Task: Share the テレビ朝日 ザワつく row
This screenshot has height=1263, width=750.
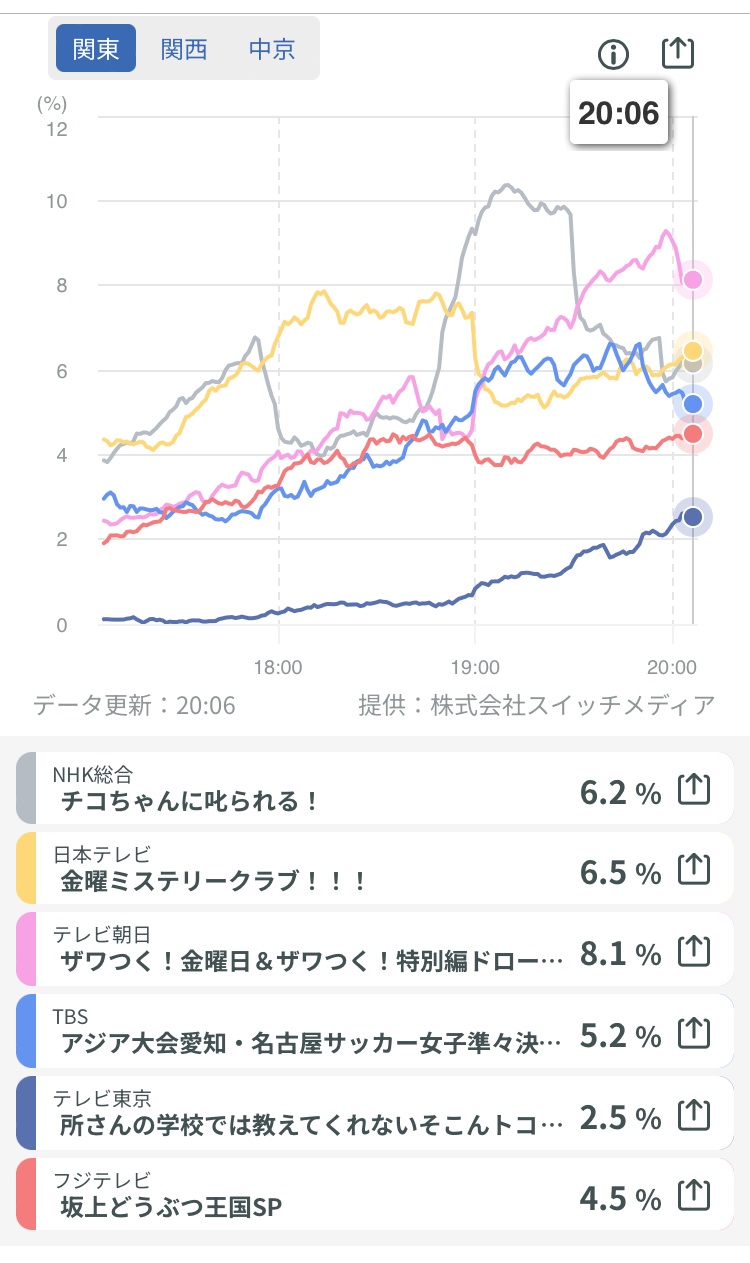Action: (x=694, y=952)
